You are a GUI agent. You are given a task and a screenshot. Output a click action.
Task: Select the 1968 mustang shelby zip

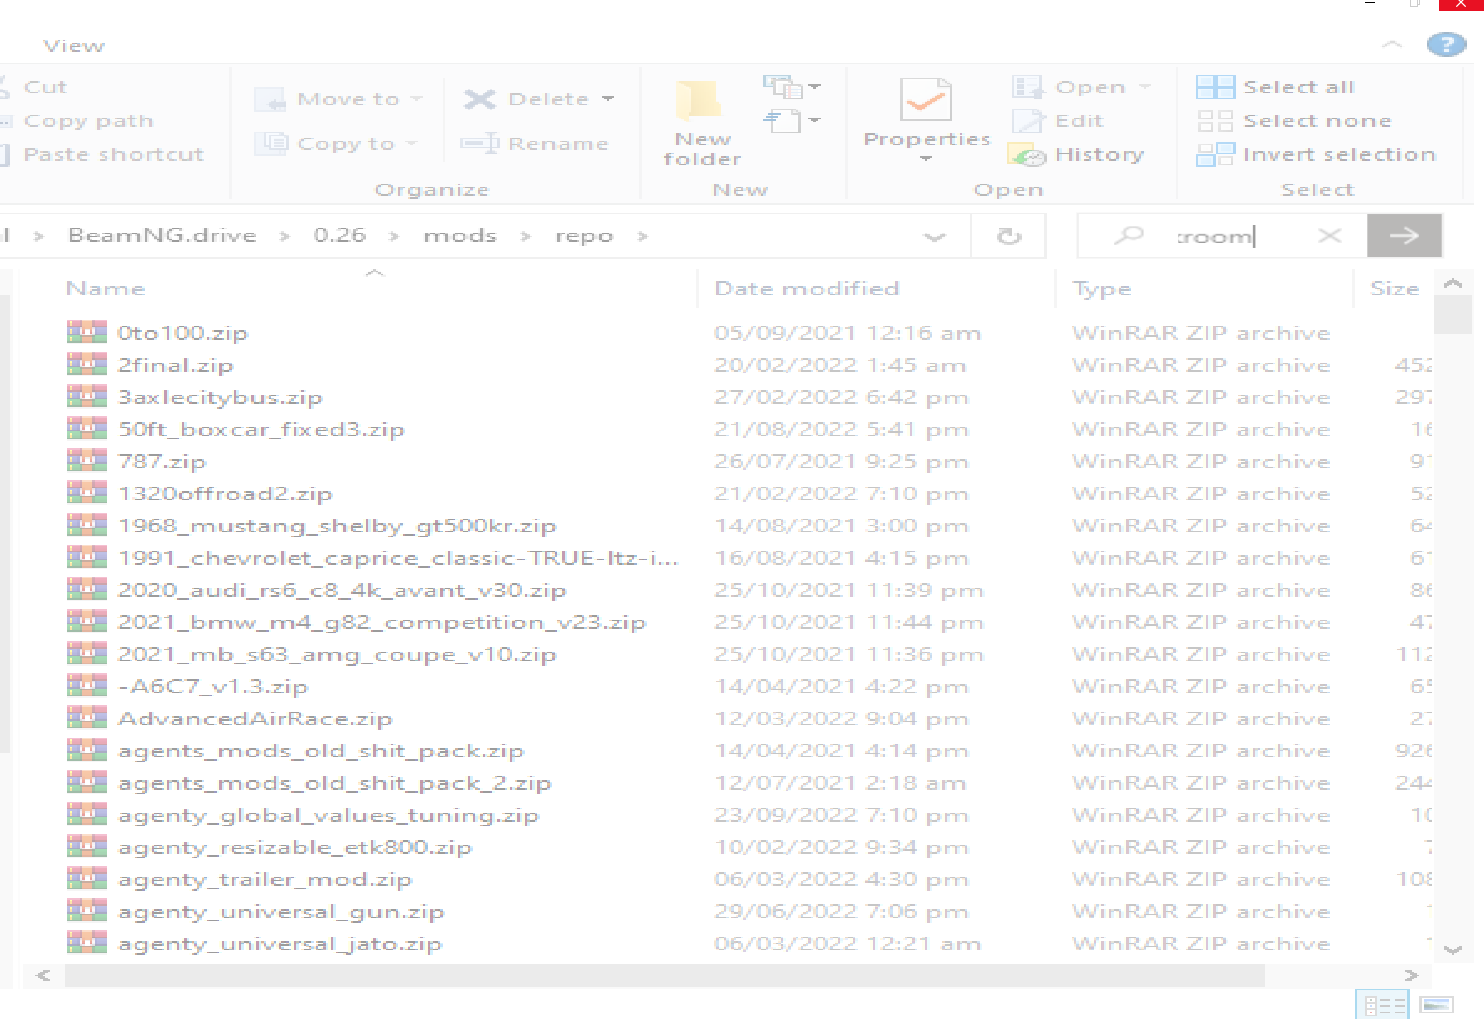tap(337, 526)
